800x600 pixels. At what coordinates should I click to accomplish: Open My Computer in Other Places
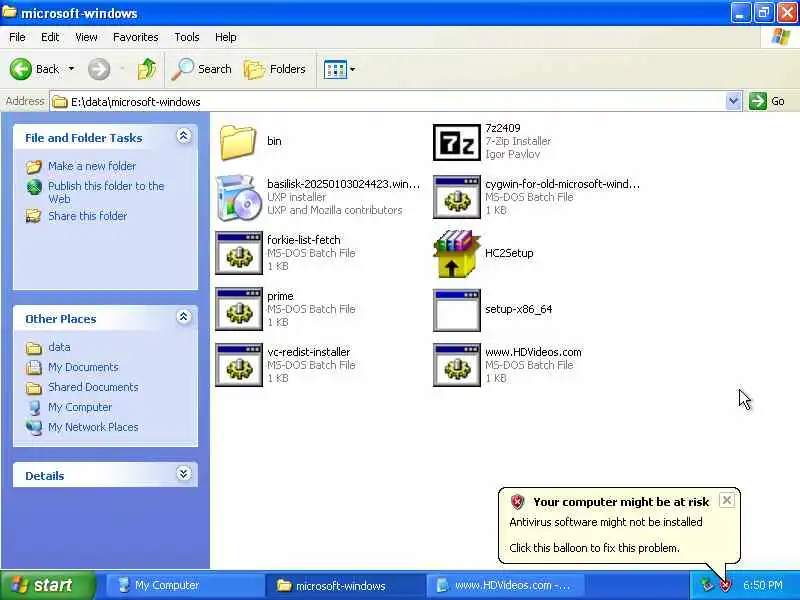coord(80,407)
